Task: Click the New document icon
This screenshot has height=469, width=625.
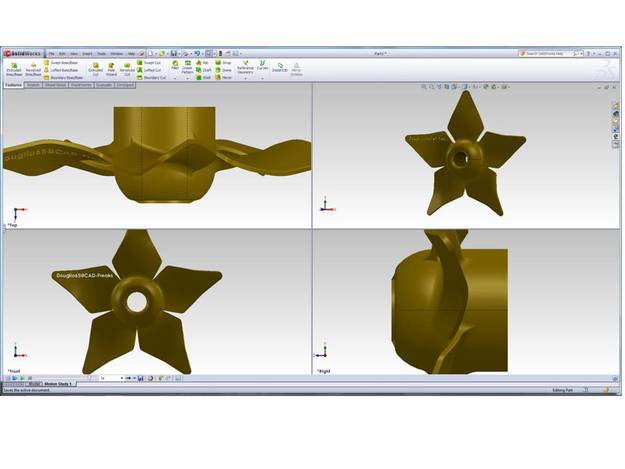Action: (151, 53)
